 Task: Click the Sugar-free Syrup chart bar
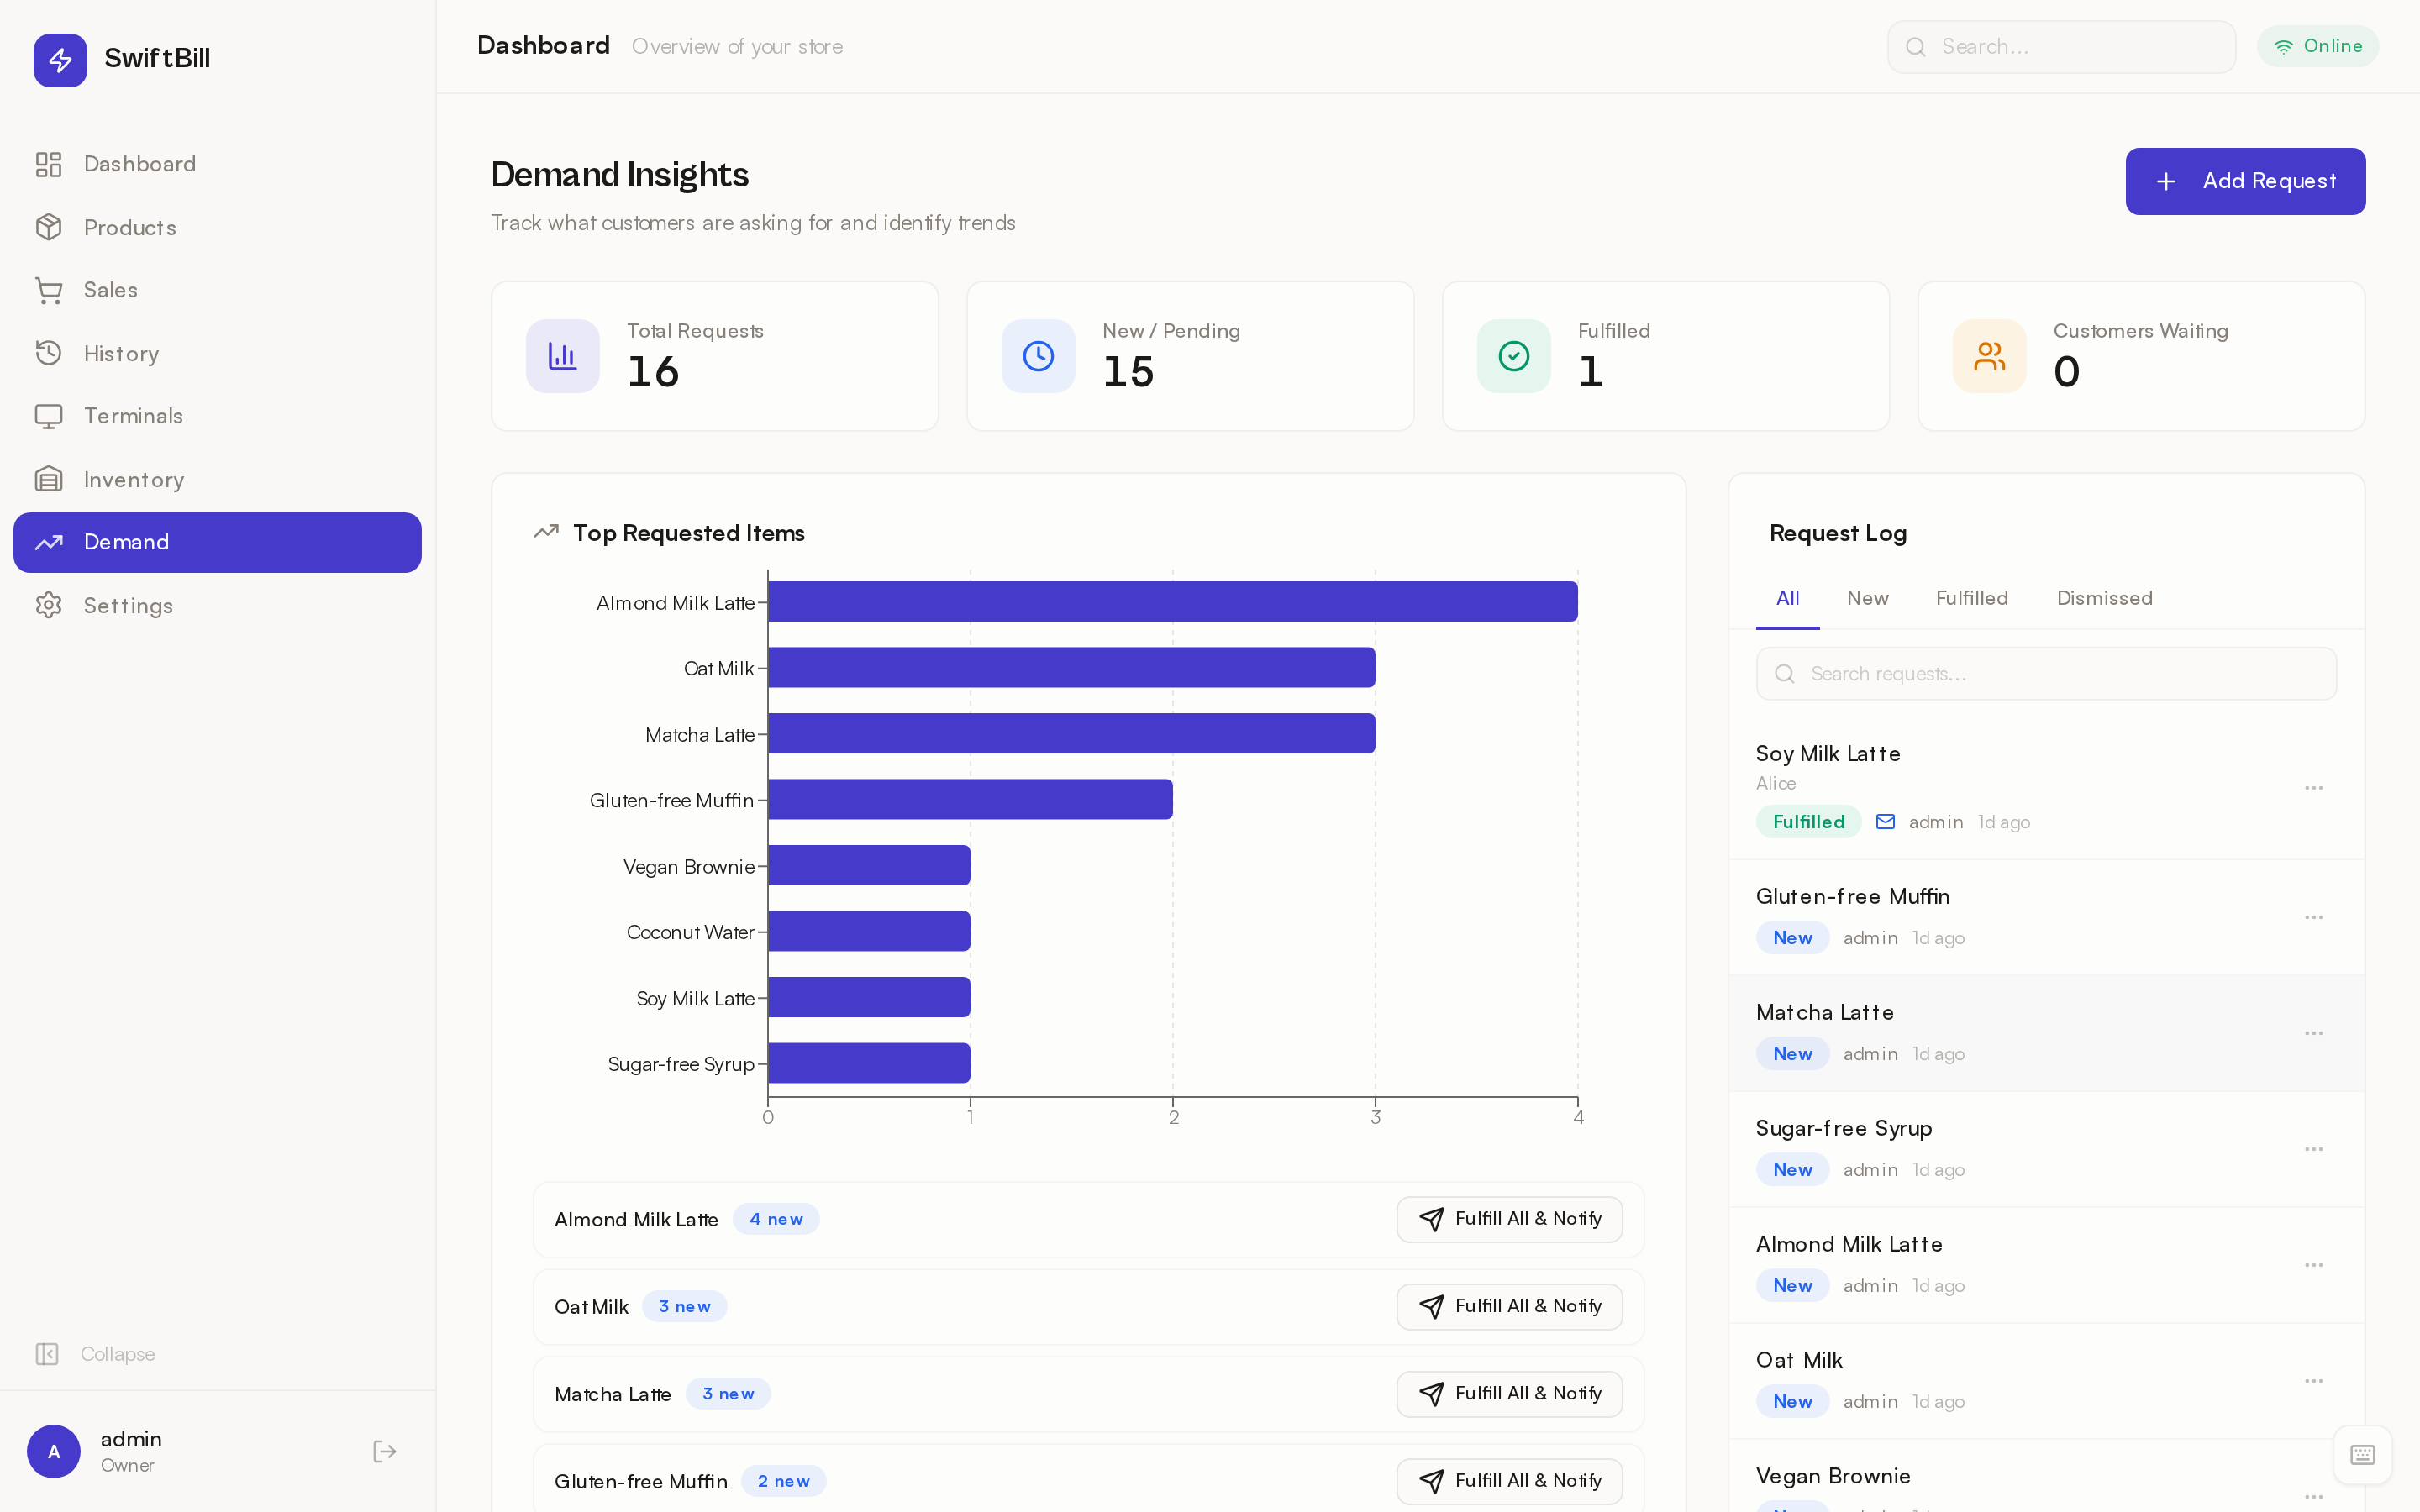click(x=869, y=1064)
